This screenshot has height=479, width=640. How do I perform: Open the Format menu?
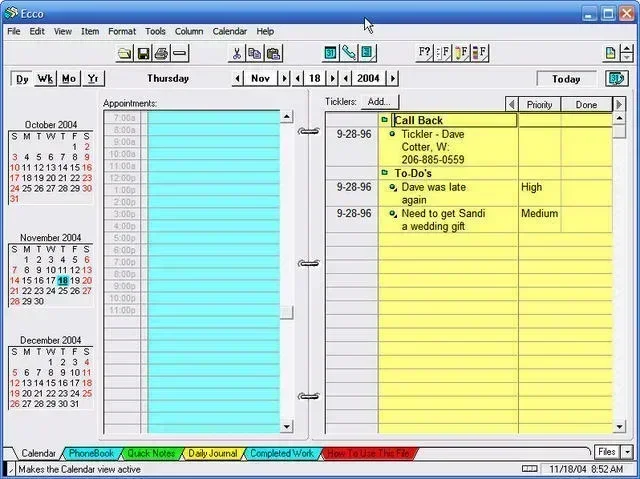[122, 31]
